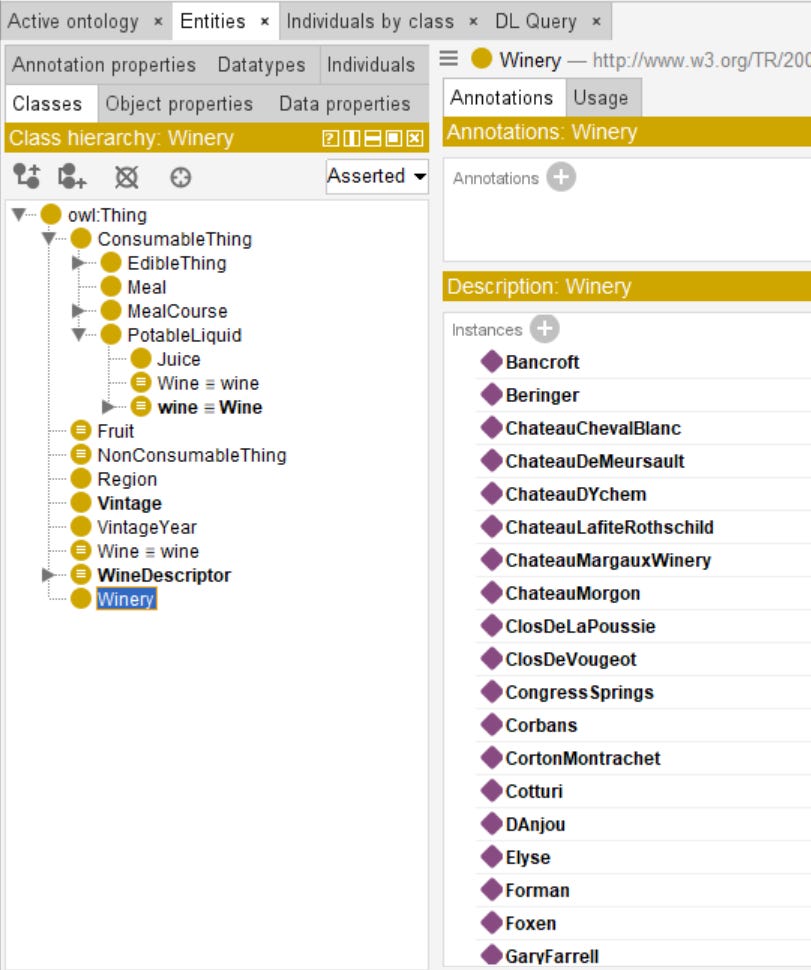
Task: Collapse the owl:Thing node
Action: click(x=19, y=214)
